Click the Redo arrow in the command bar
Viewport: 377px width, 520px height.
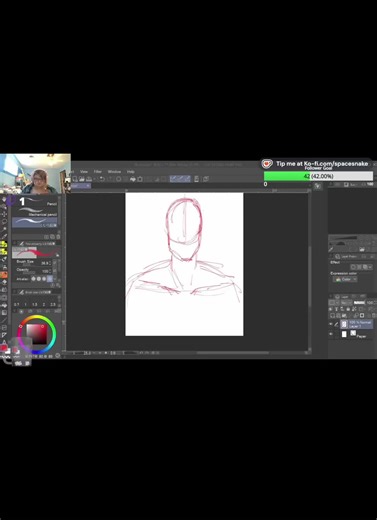(x=110, y=179)
